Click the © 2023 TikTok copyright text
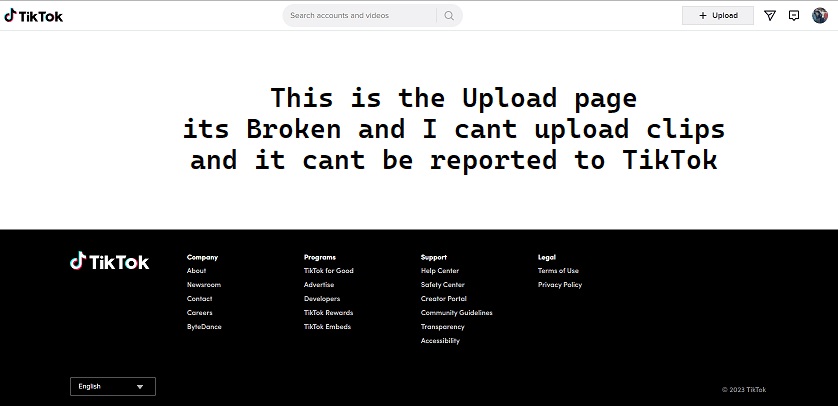Viewport: 838px width, 406px height. tap(743, 389)
